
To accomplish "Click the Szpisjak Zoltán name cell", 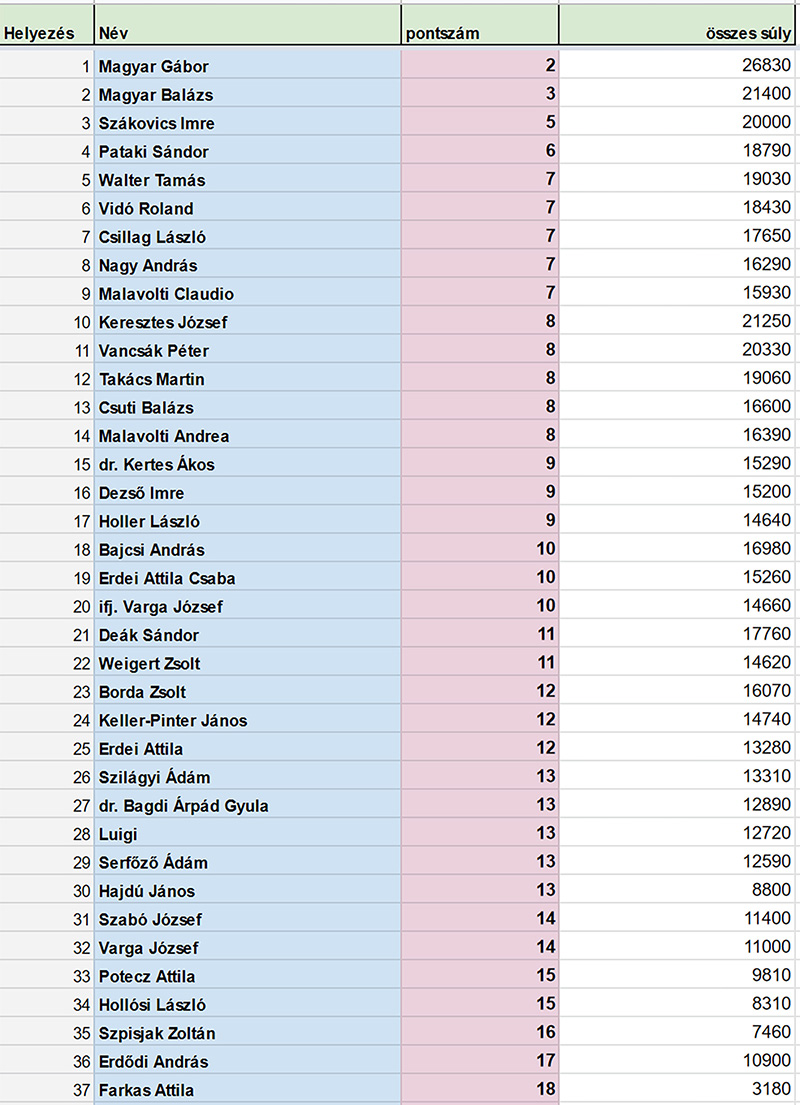I will (x=247, y=1033).
